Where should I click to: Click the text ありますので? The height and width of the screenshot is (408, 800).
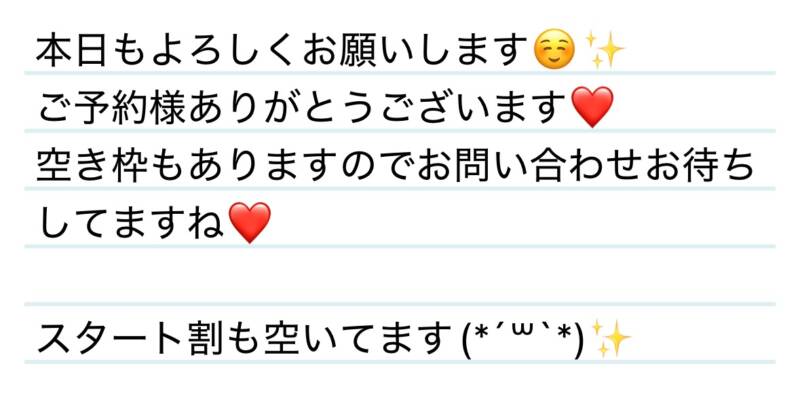click(x=303, y=166)
